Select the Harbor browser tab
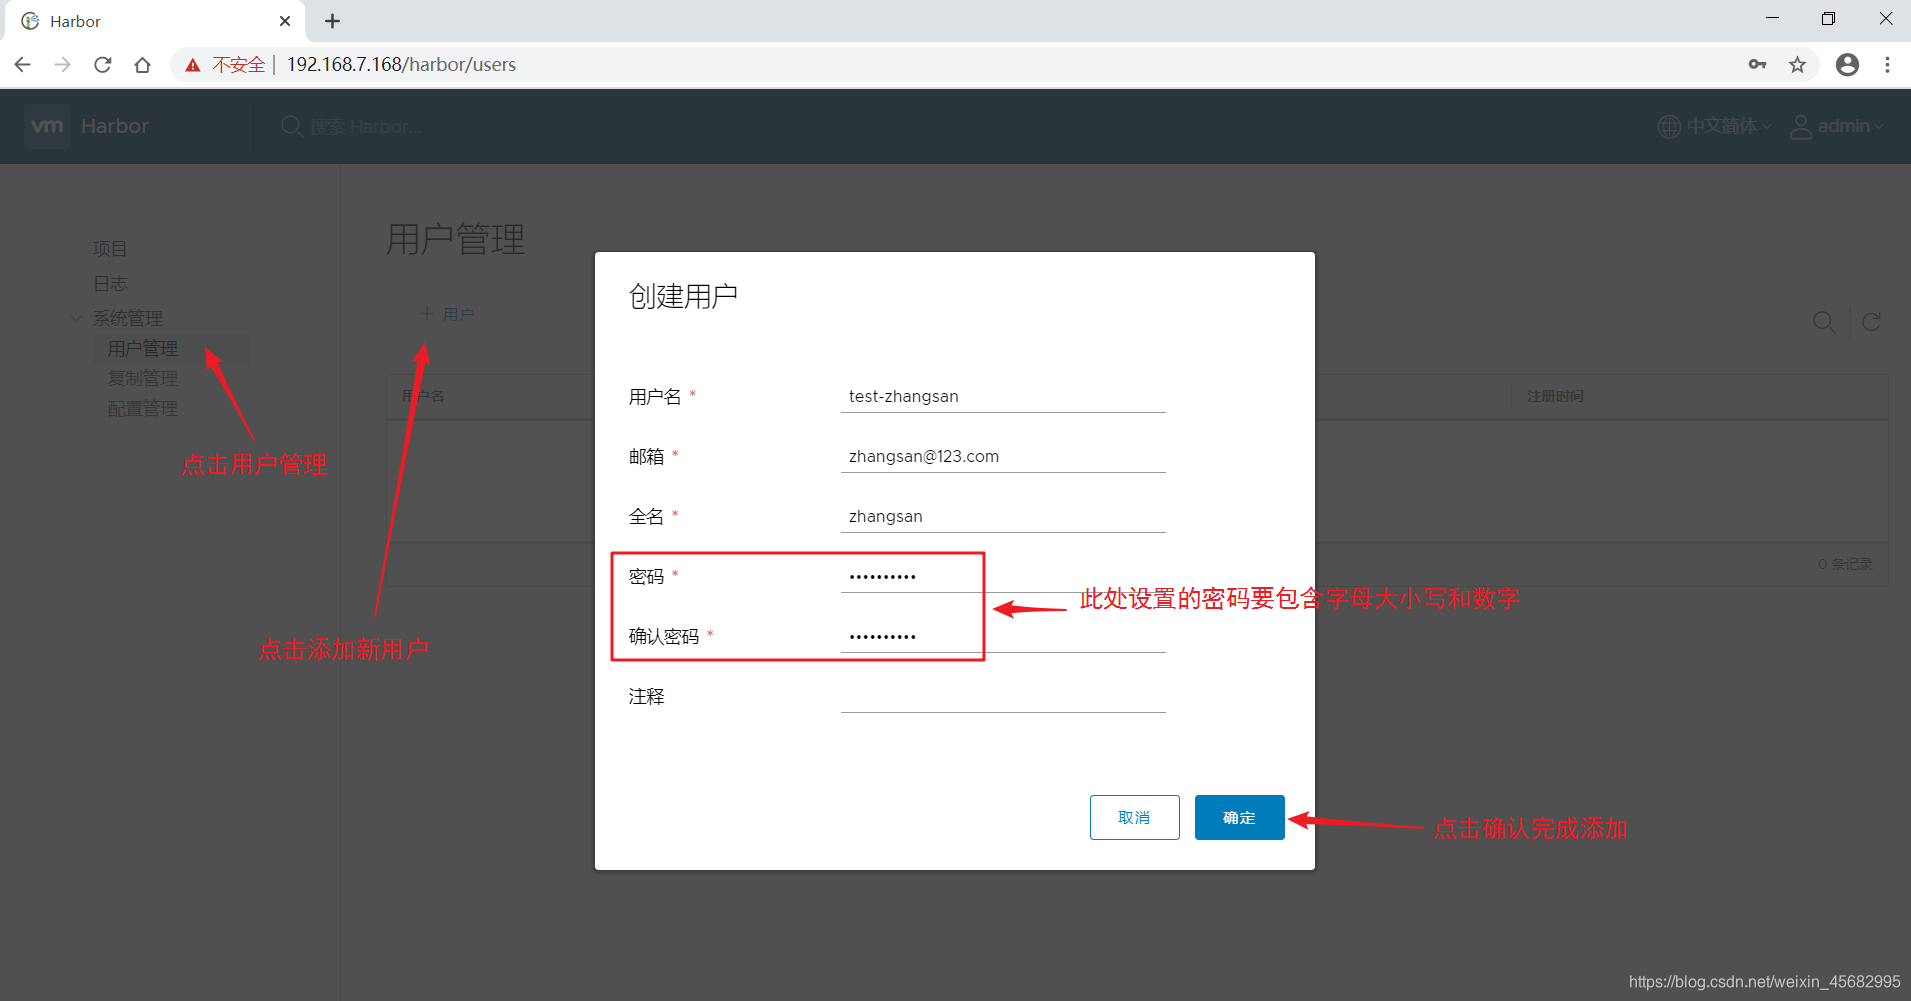 [x=155, y=21]
